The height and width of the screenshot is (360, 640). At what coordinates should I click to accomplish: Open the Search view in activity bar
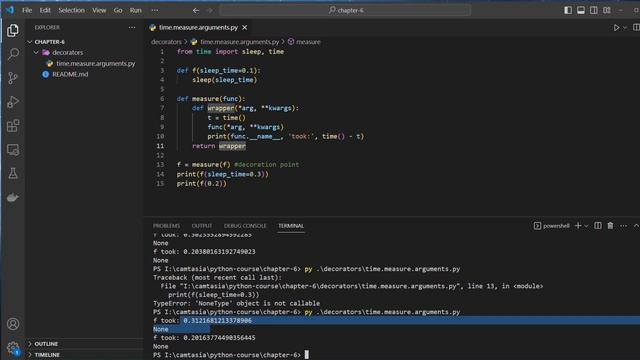(13, 54)
